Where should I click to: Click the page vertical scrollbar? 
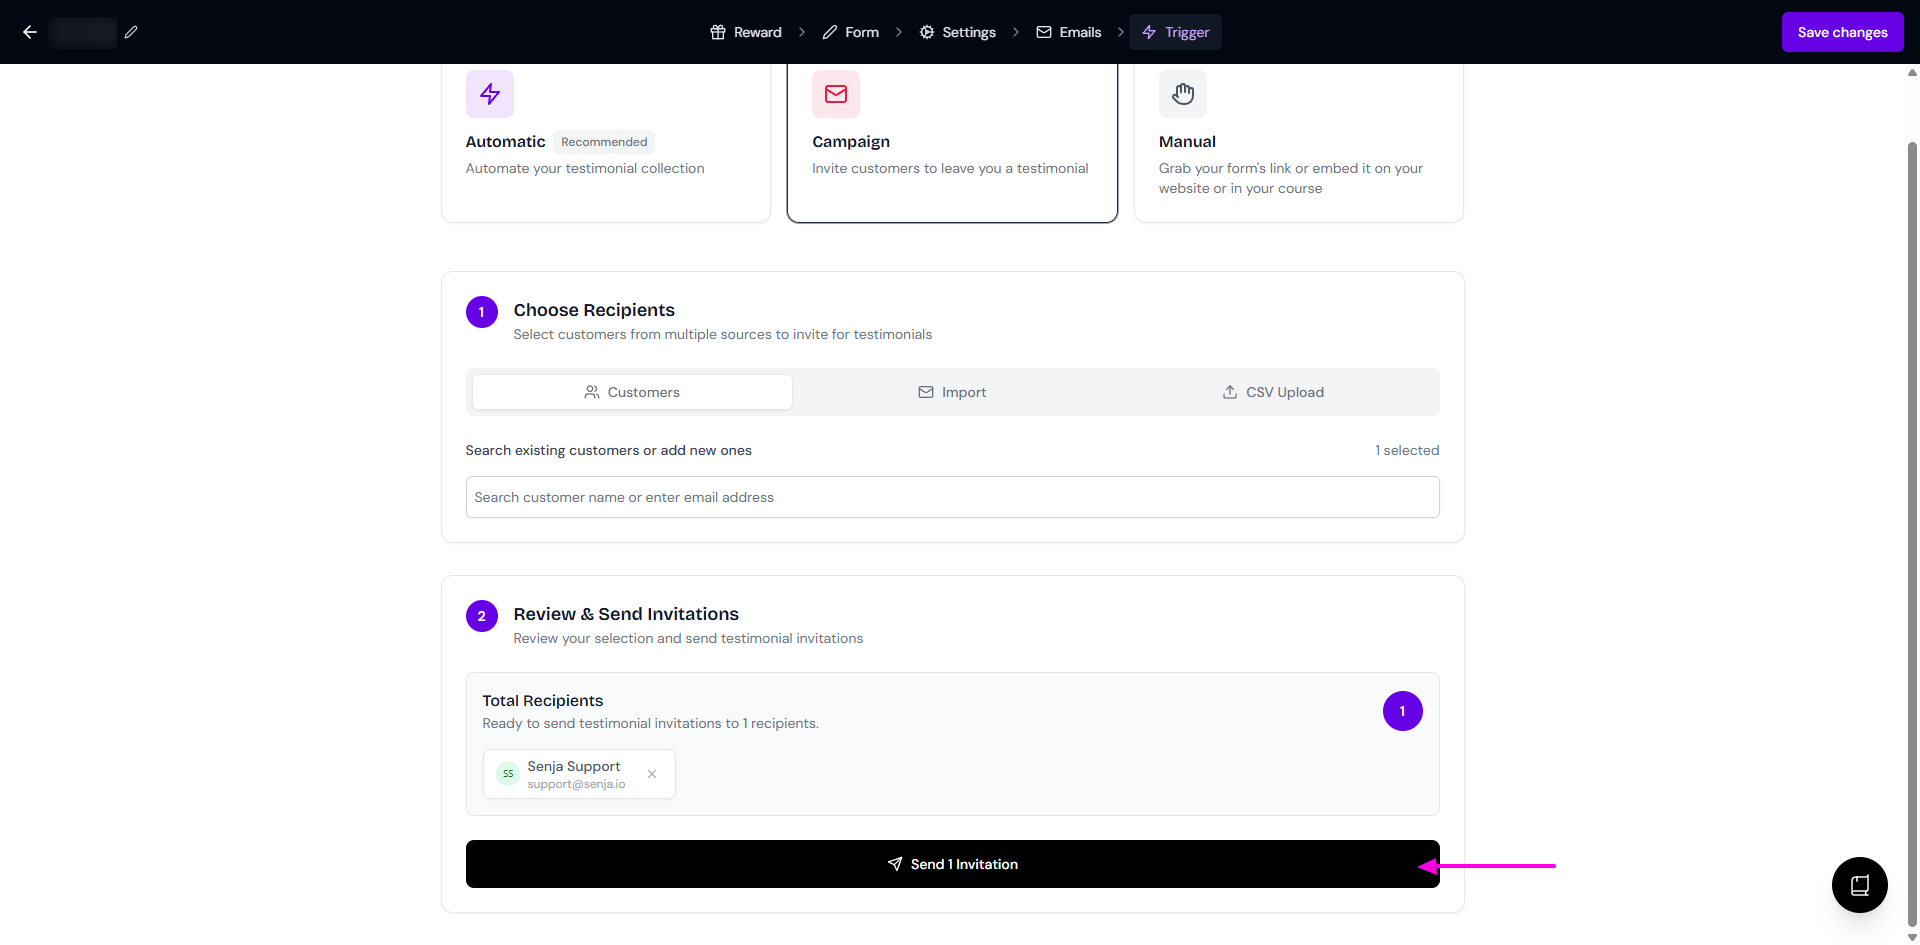1912,500
